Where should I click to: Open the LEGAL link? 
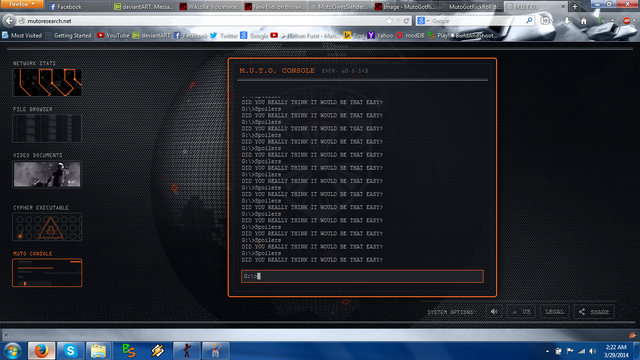pos(554,312)
